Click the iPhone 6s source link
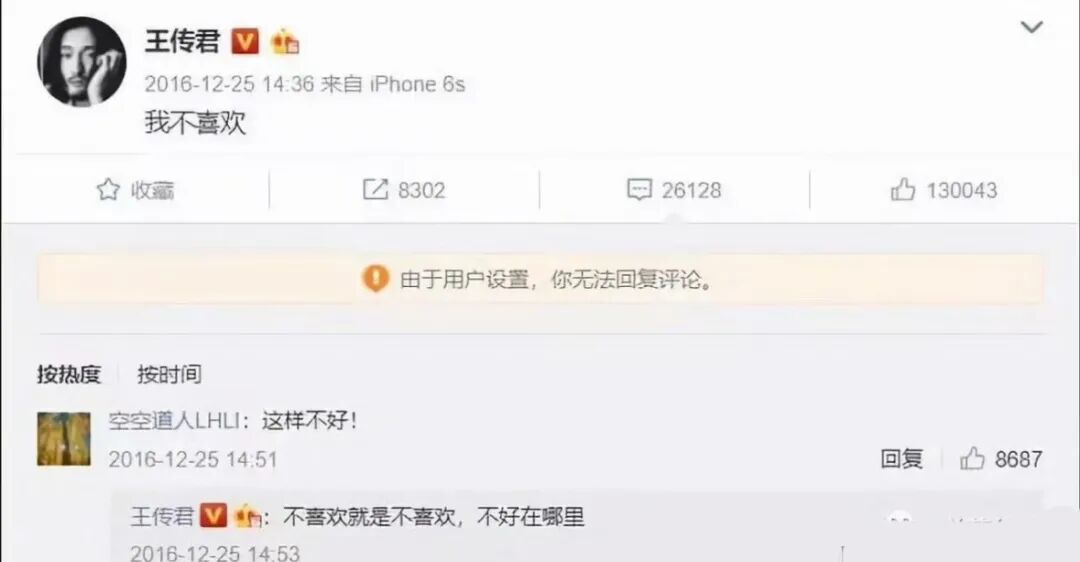Viewport: 1080px width, 562px height. [417, 84]
